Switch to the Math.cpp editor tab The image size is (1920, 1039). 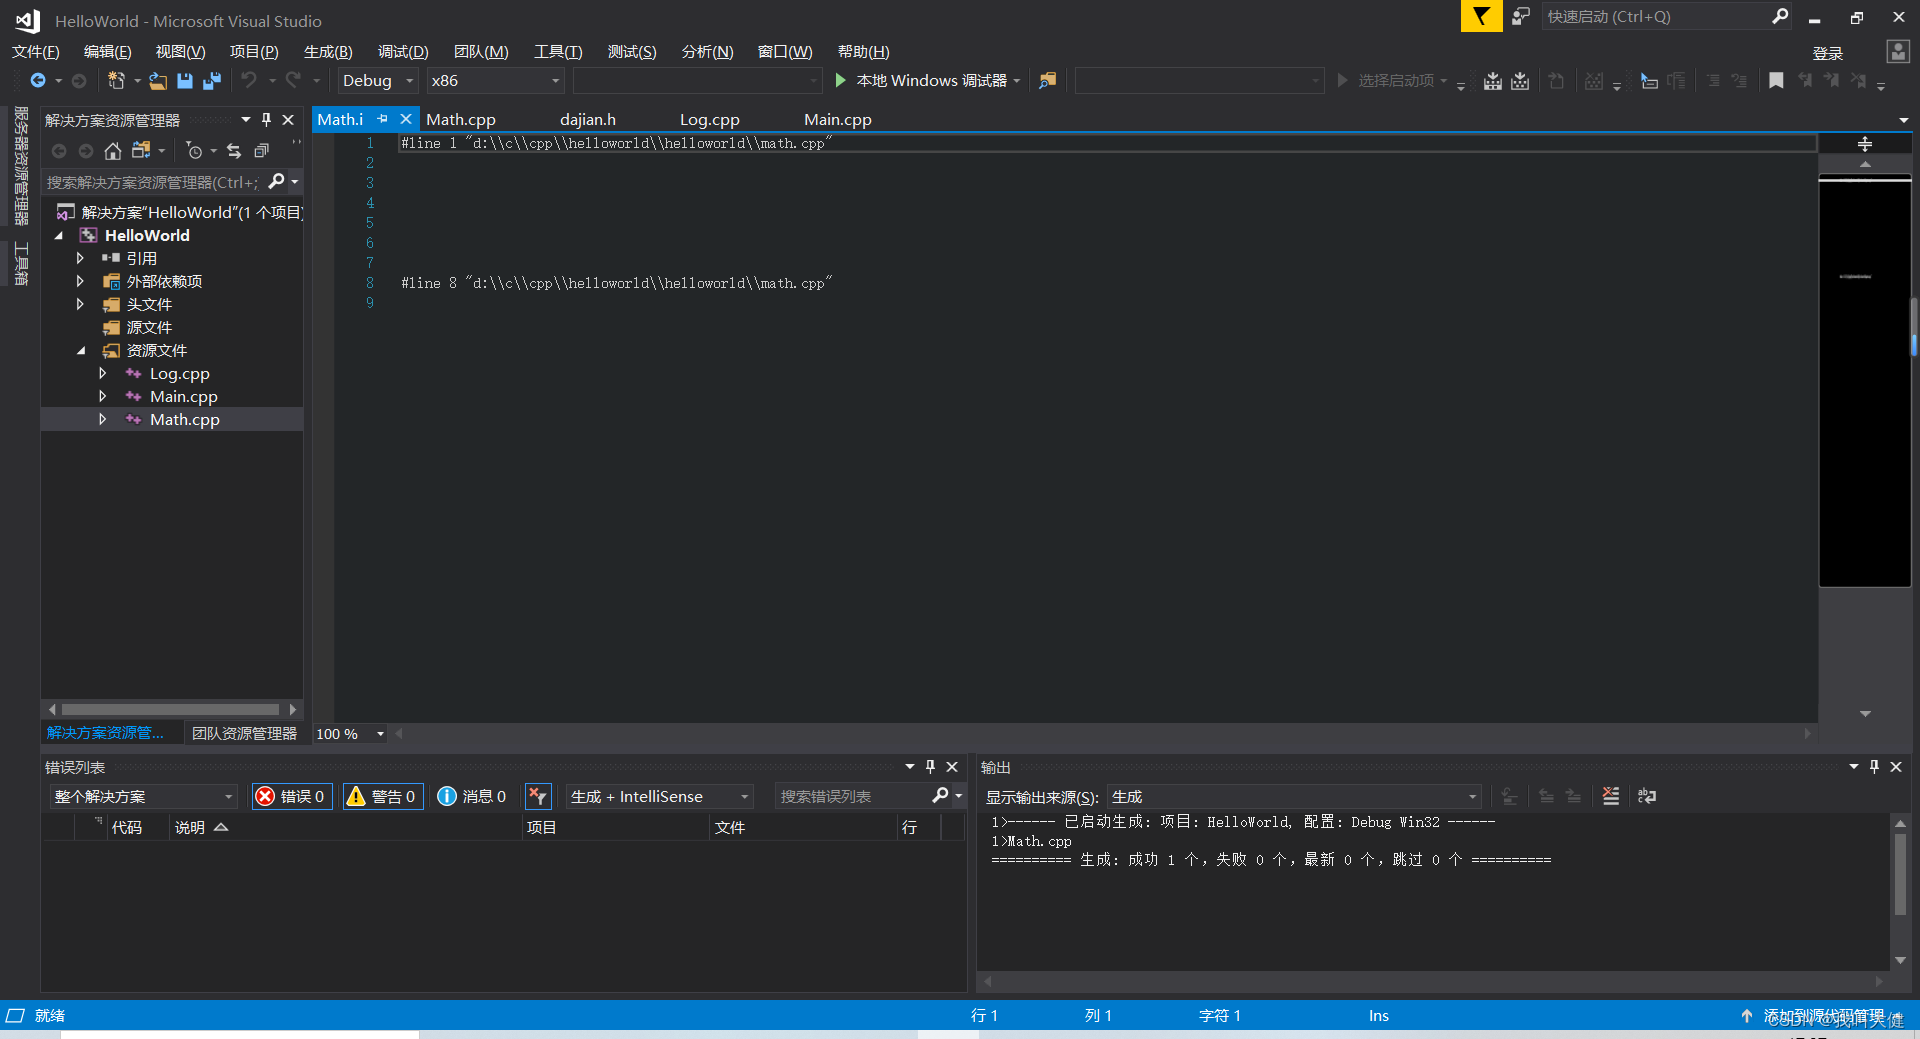461,119
